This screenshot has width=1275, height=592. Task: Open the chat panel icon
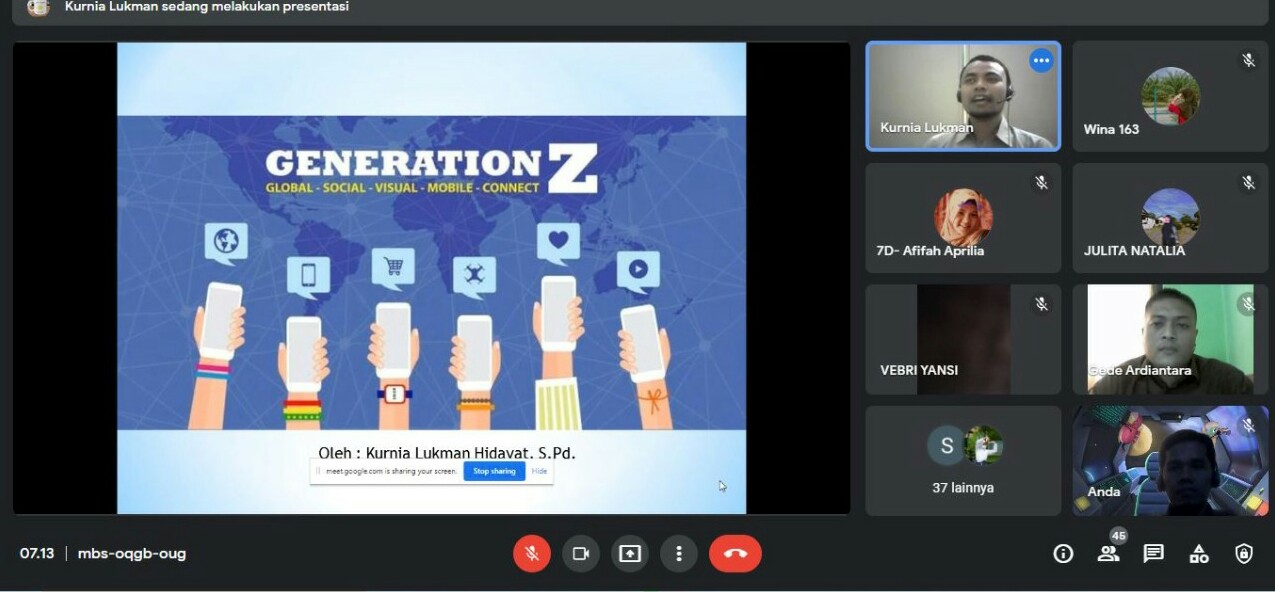pos(1154,553)
